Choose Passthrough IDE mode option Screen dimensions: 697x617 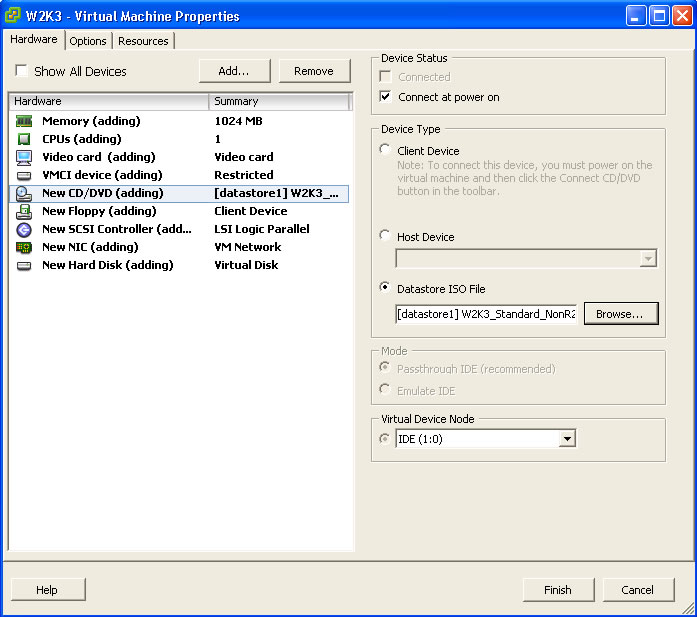385,368
